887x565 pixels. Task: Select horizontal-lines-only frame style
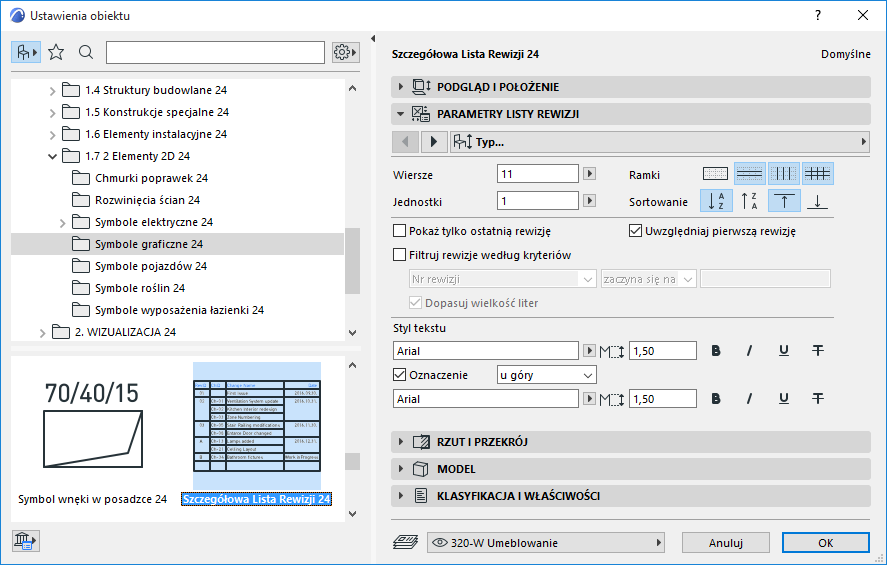coord(749,173)
